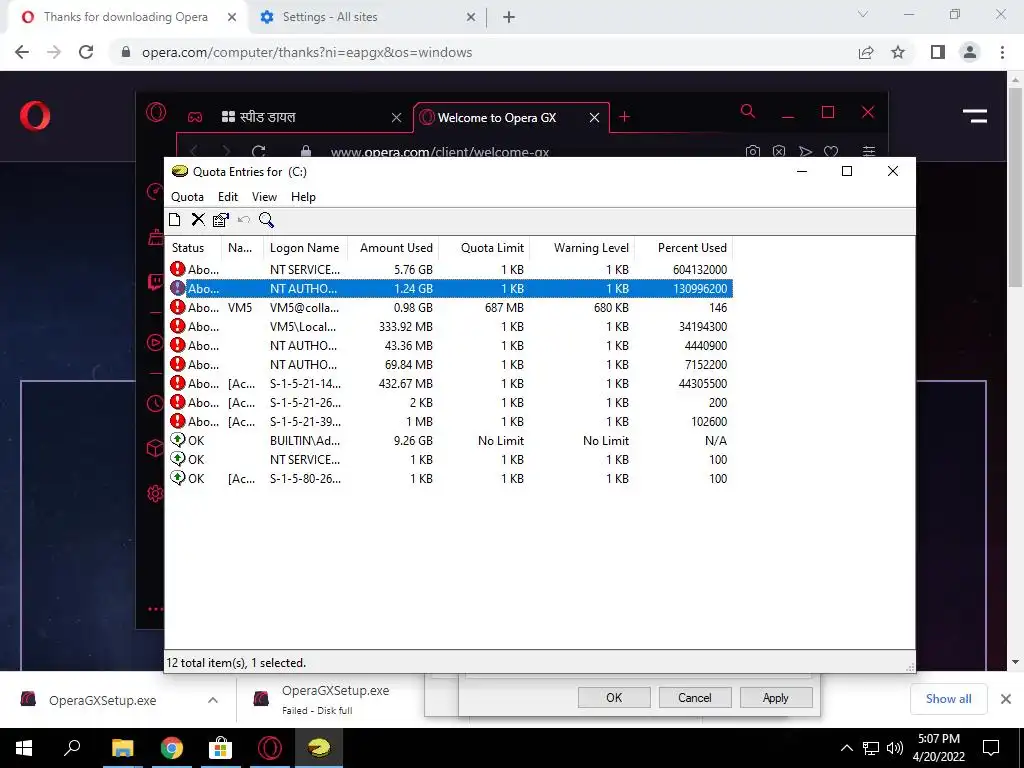Screen dimensions: 1024x768
Task: Sort by the Status column header
Action: click(193, 248)
